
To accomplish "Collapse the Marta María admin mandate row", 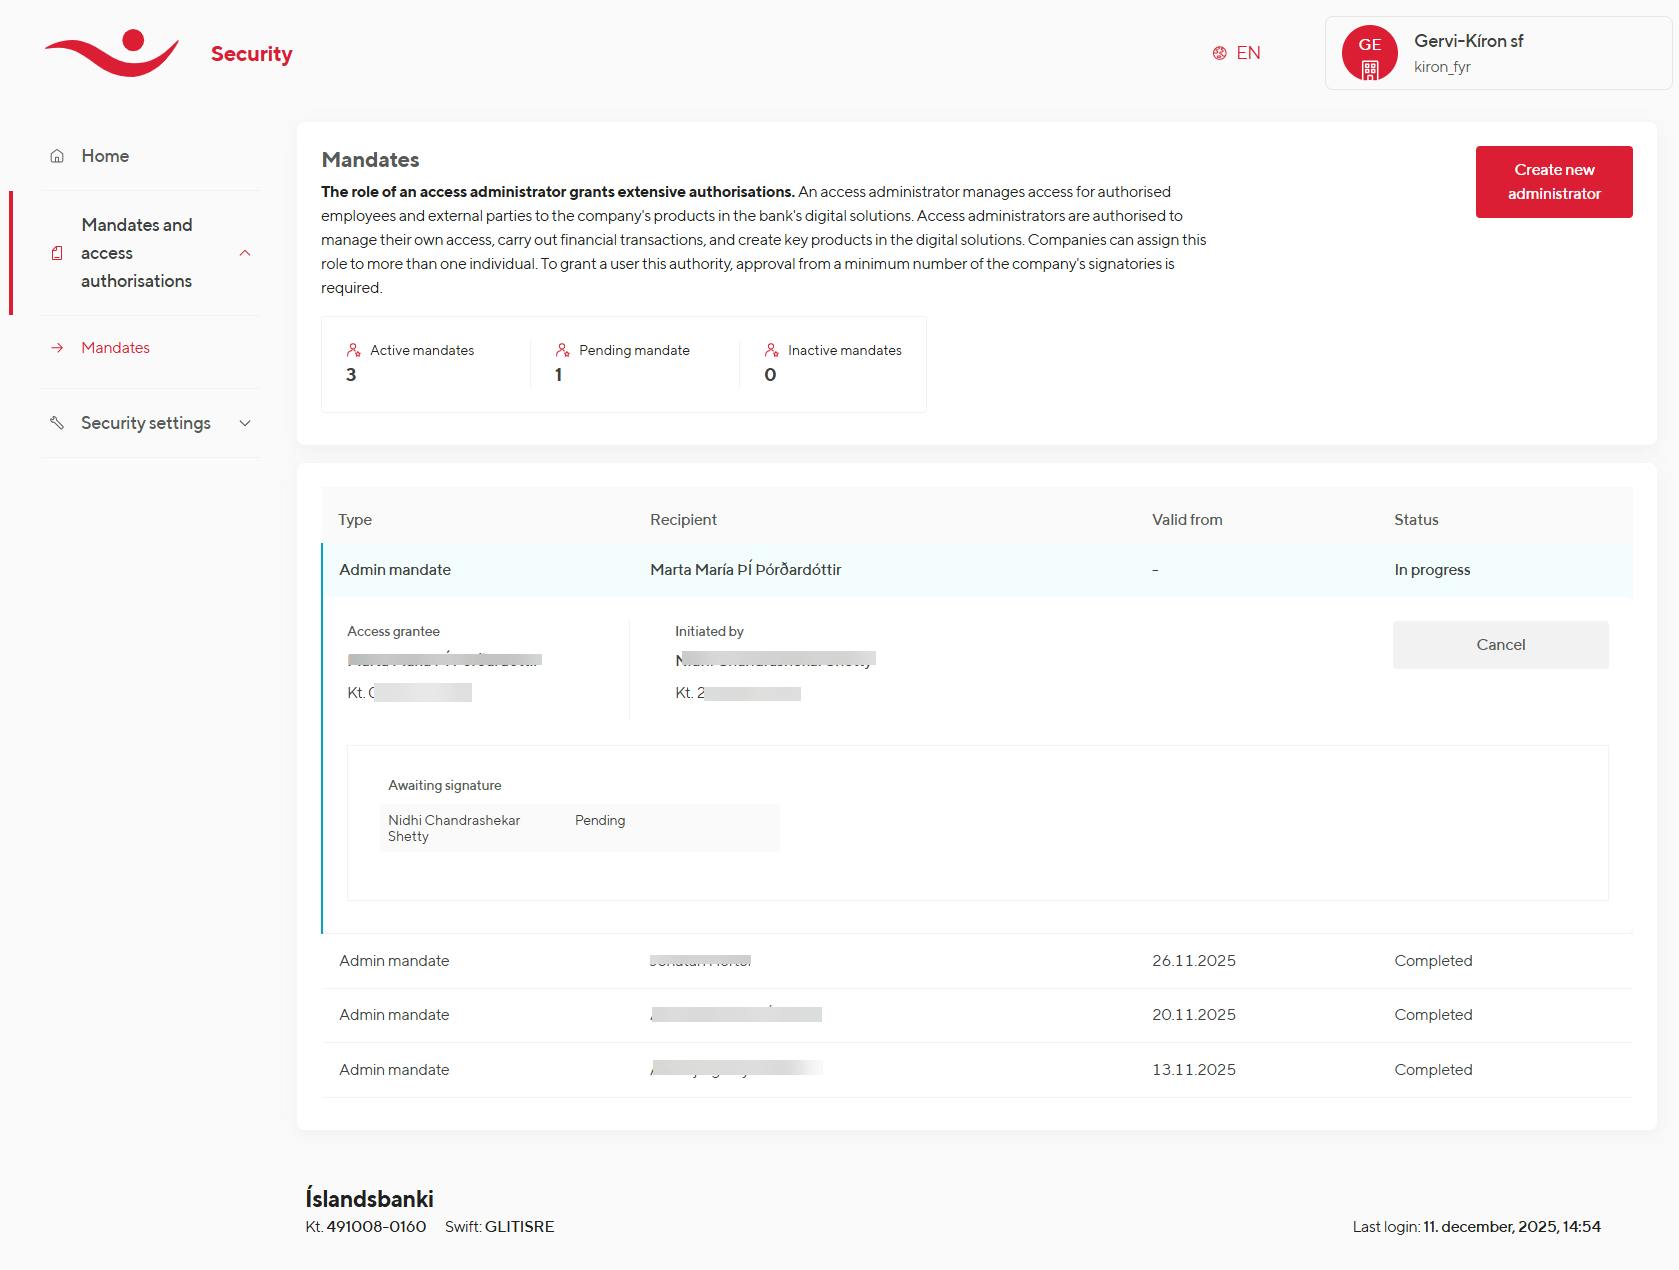I will (977, 570).
